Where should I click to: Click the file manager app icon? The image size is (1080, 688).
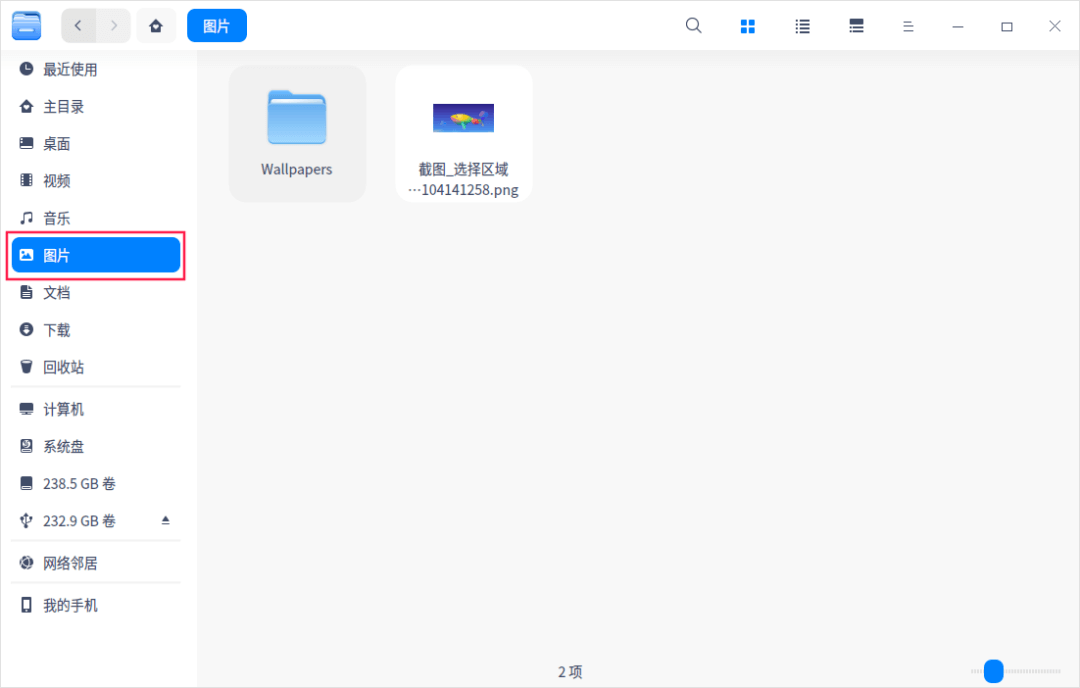coord(26,26)
